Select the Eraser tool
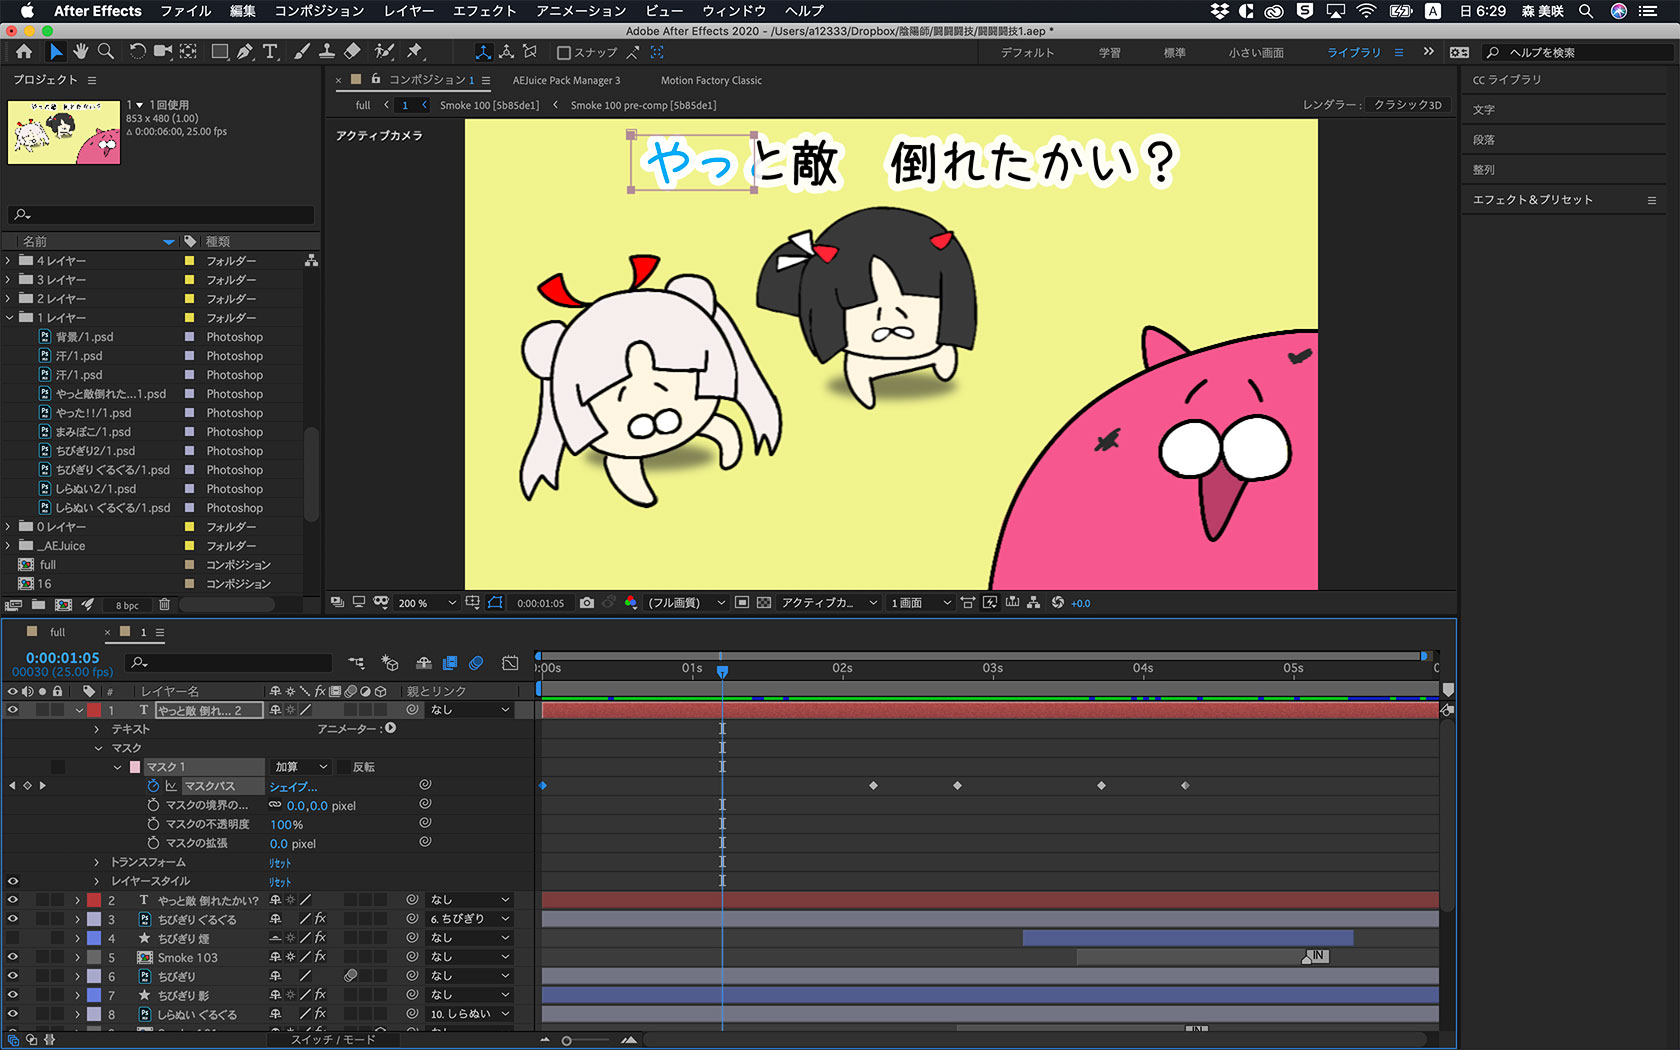The height and width of the screenshot is (1050, 1680). tap(352, 52)
